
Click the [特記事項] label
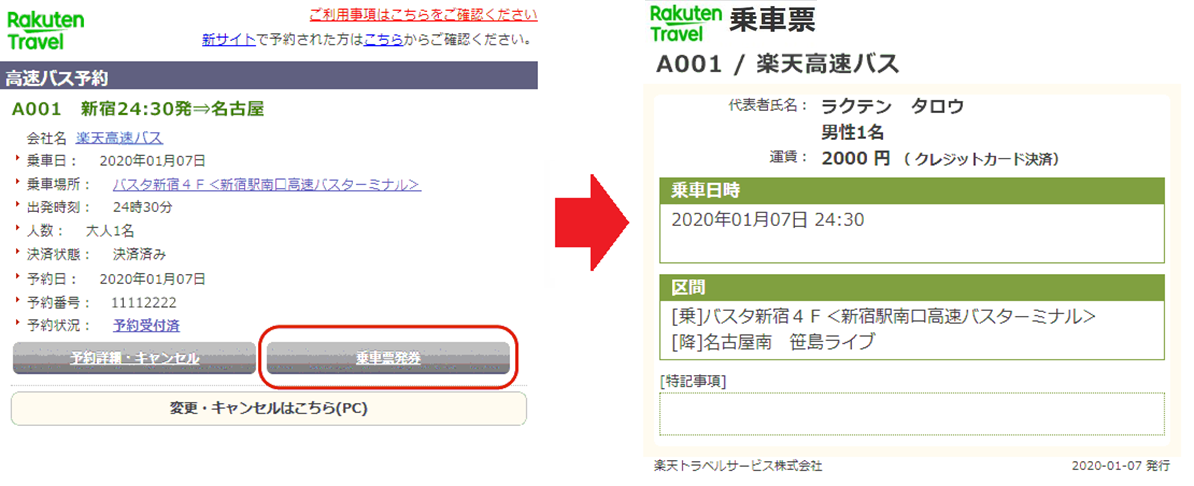[693, 381]
